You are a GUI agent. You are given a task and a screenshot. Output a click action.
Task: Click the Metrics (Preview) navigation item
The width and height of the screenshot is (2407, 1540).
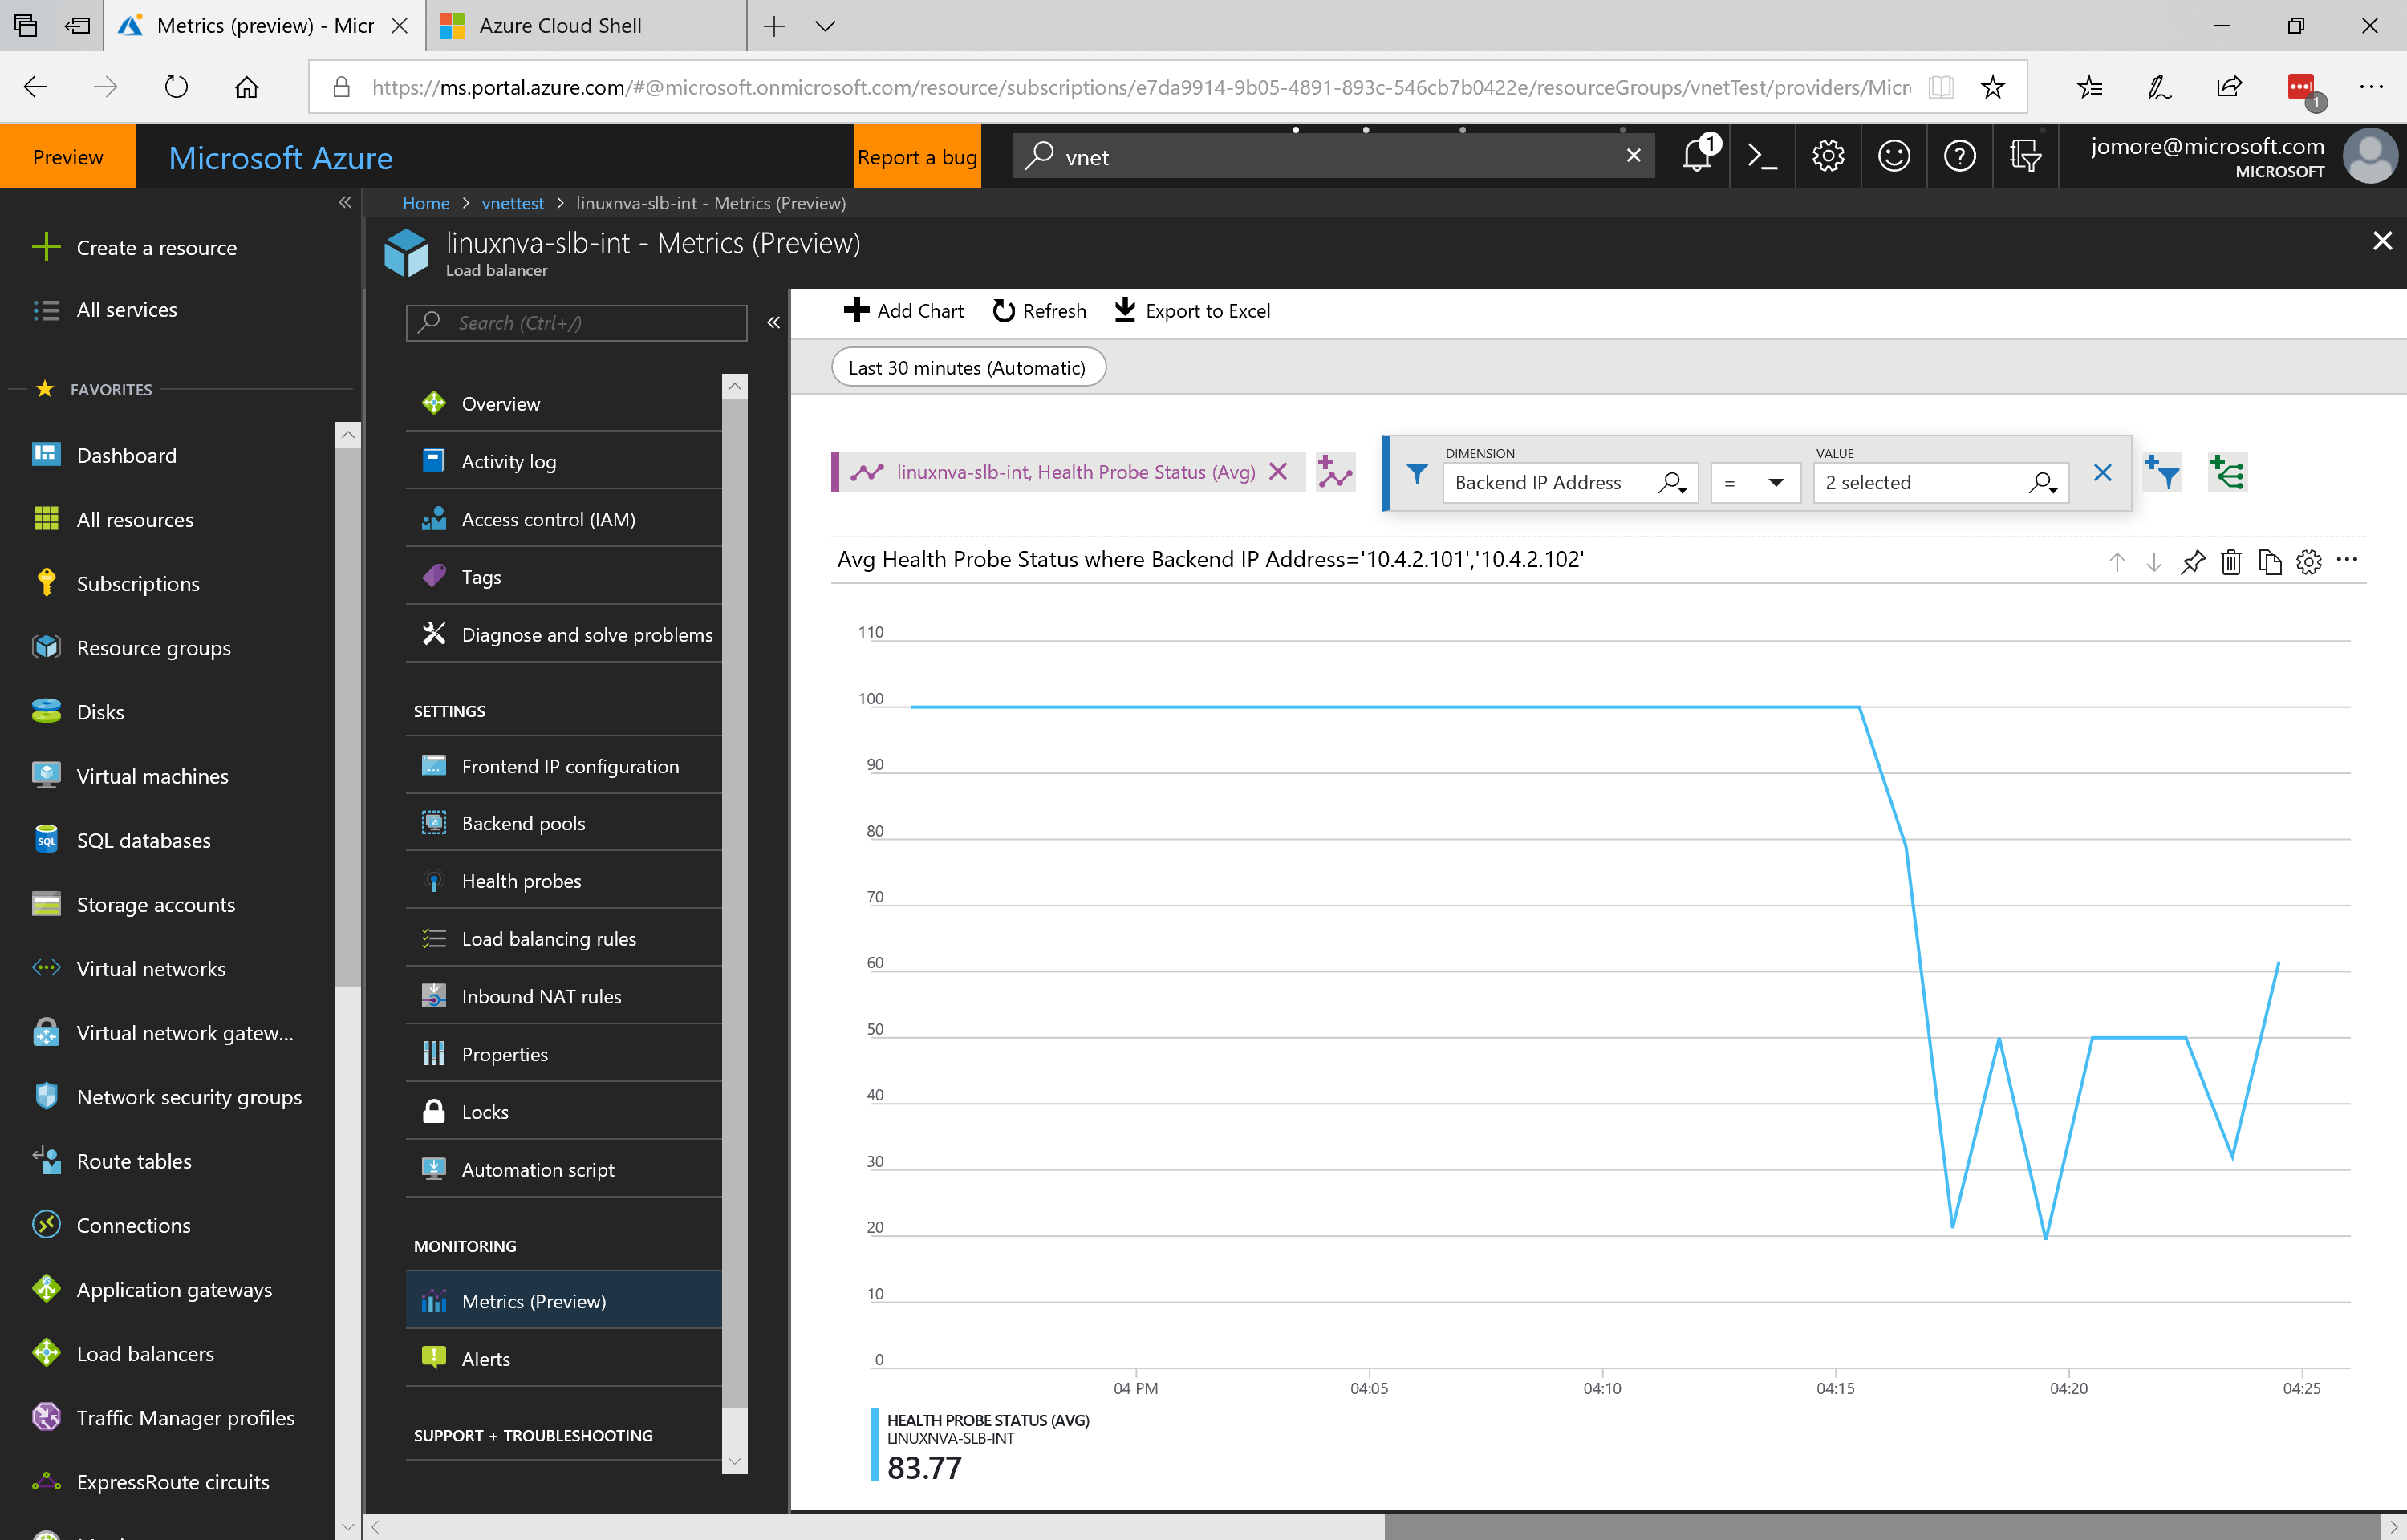(532, 1299)
